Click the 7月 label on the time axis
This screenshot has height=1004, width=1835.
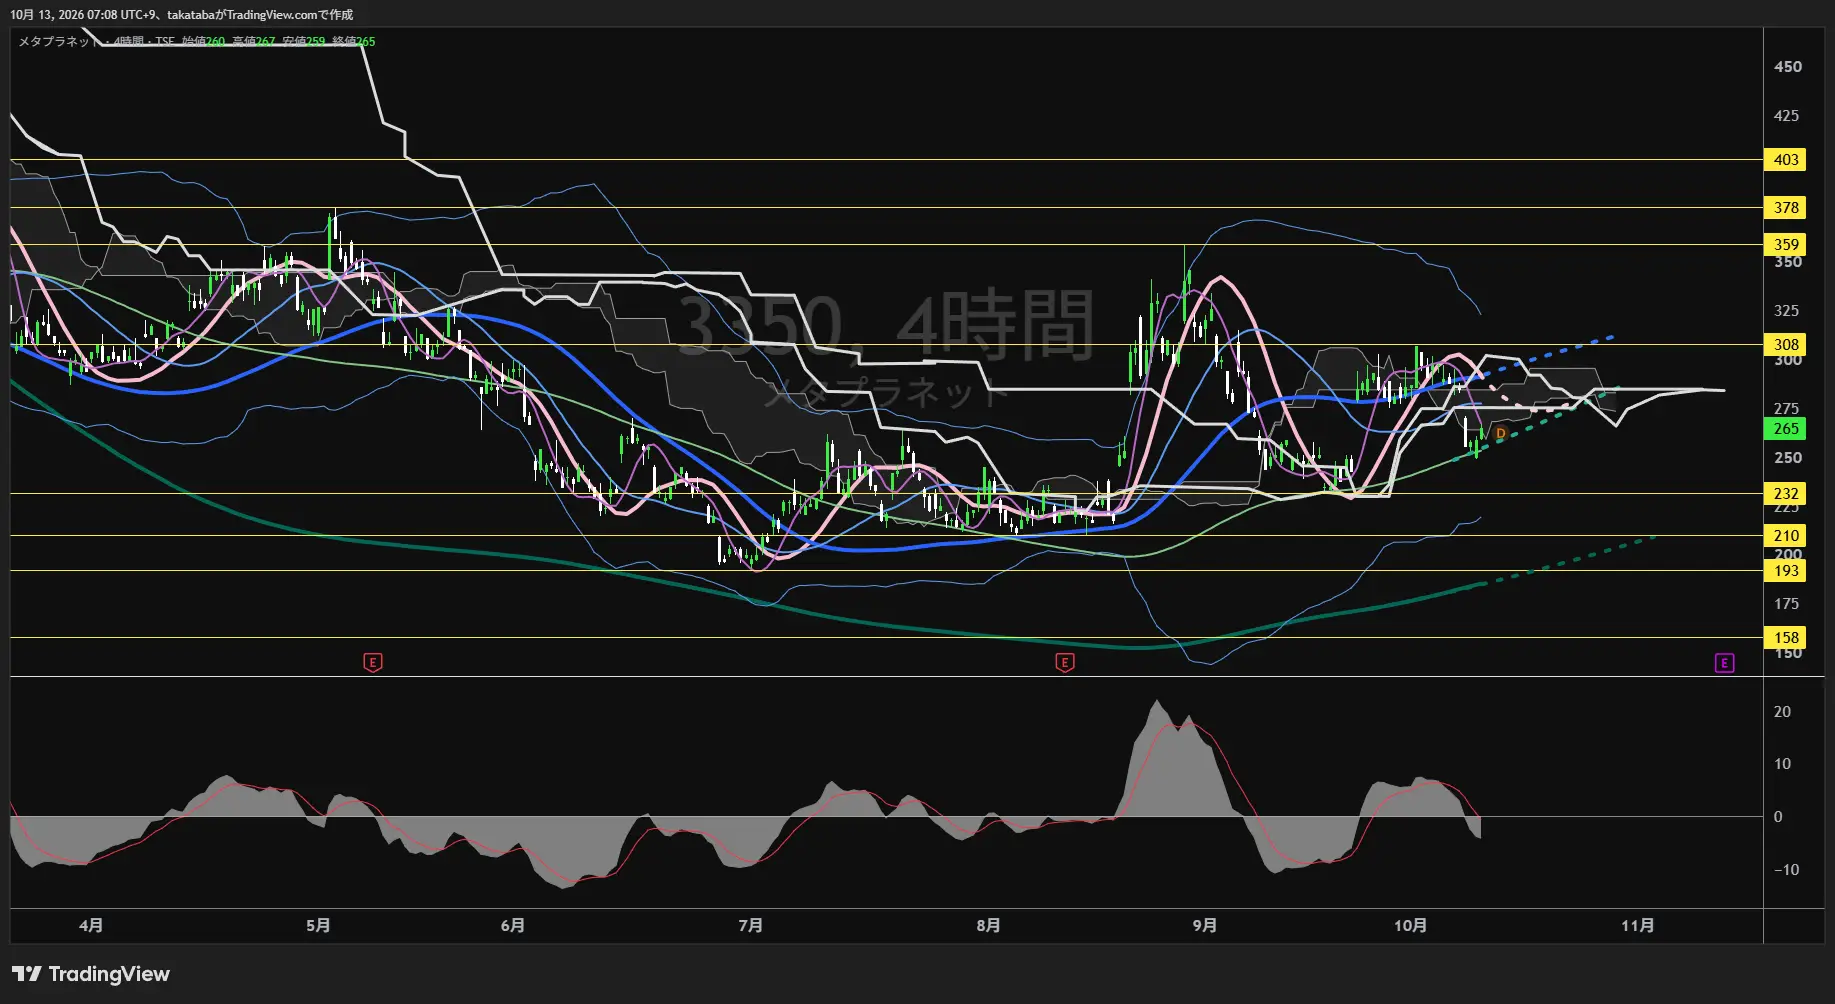(x=750, y=925)
